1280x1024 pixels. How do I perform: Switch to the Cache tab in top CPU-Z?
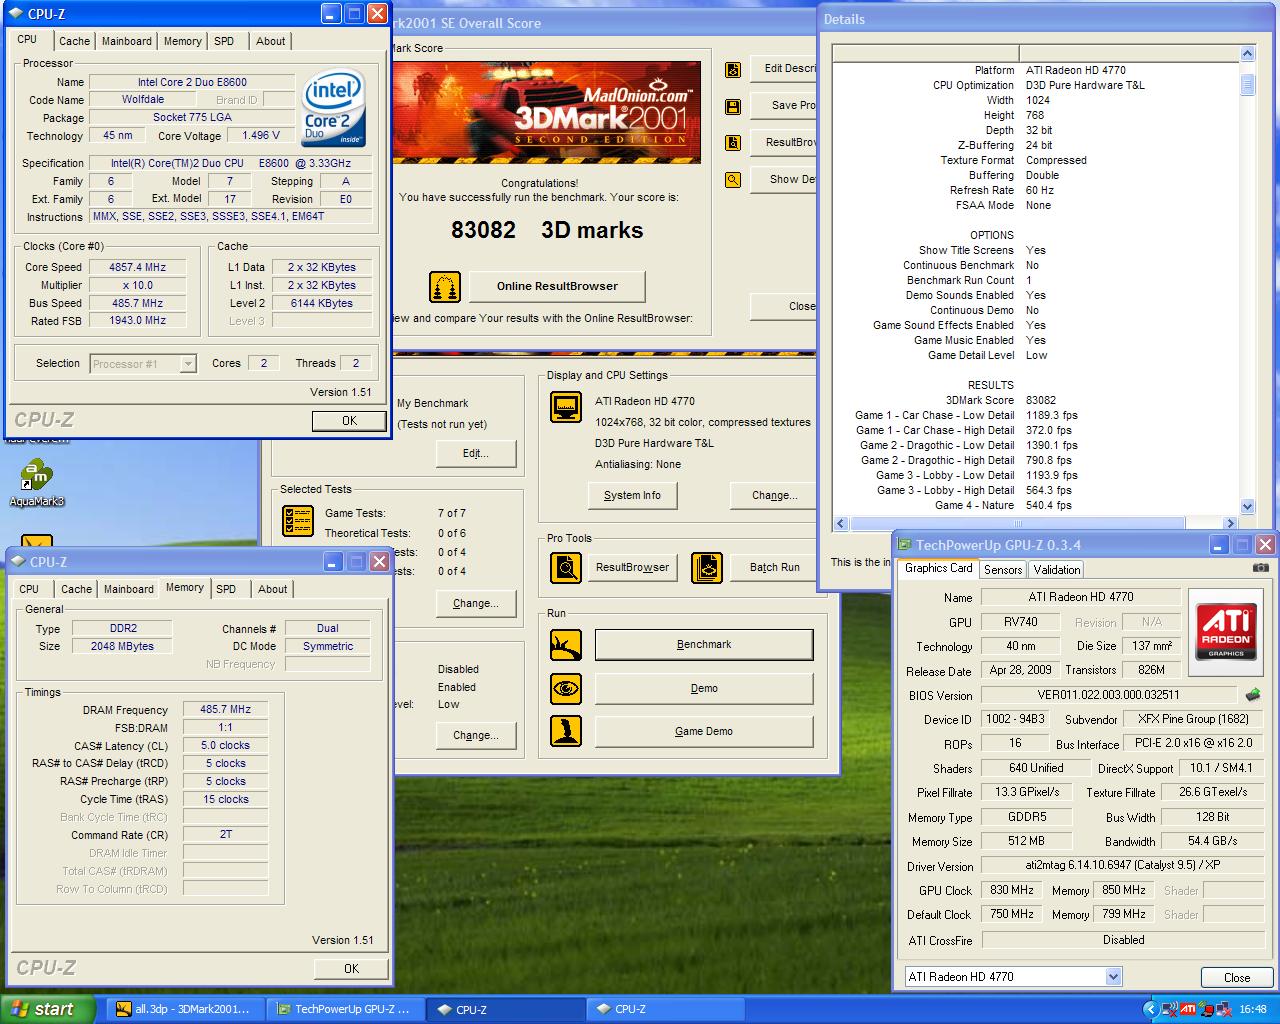point(74,41)
